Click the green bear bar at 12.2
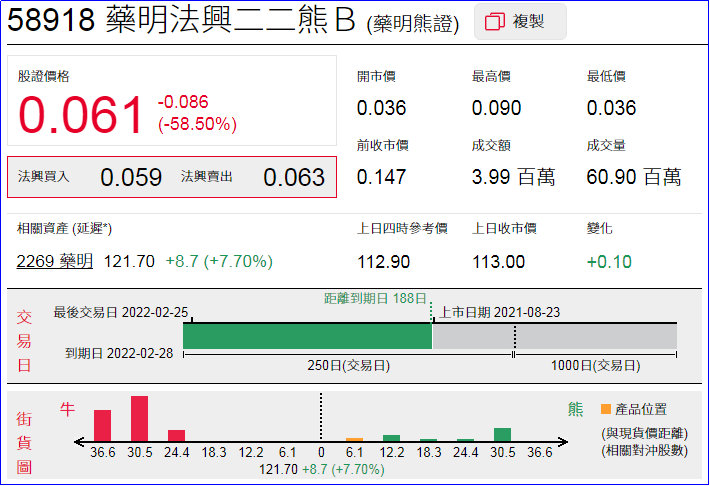The width and height of the screenshot is (710, 486). (x=391, y=438)
